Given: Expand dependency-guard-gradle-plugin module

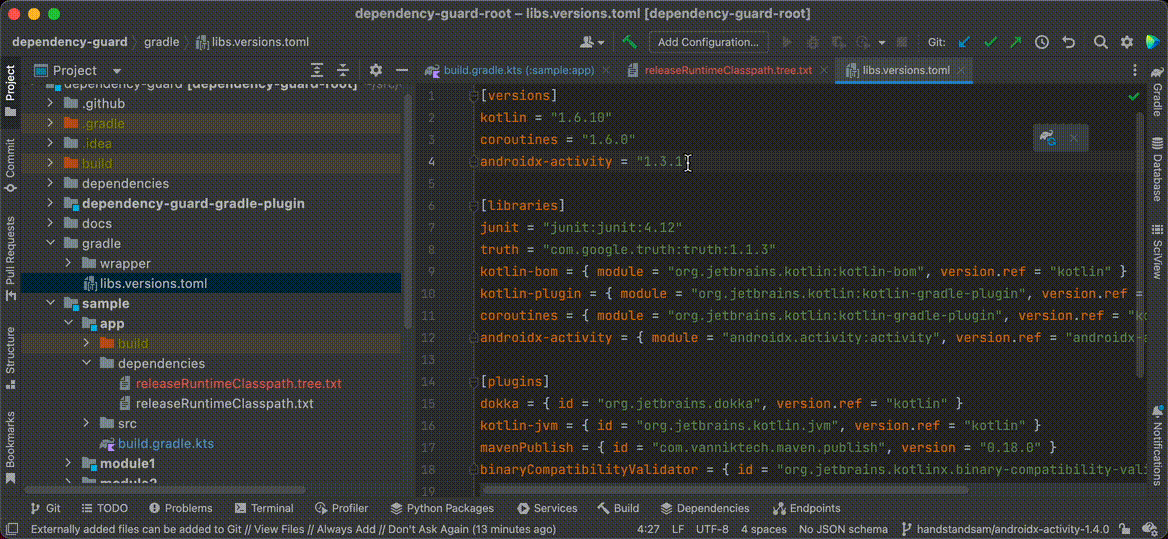Looking at the screenshot, I should coord(50,203).
